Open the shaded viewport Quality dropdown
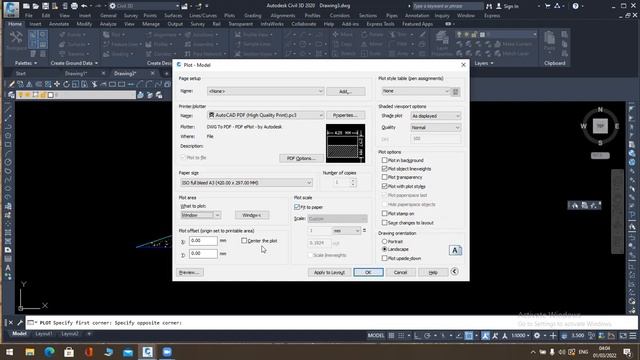This screenshot has width=640, height=360. click(436, 127)
